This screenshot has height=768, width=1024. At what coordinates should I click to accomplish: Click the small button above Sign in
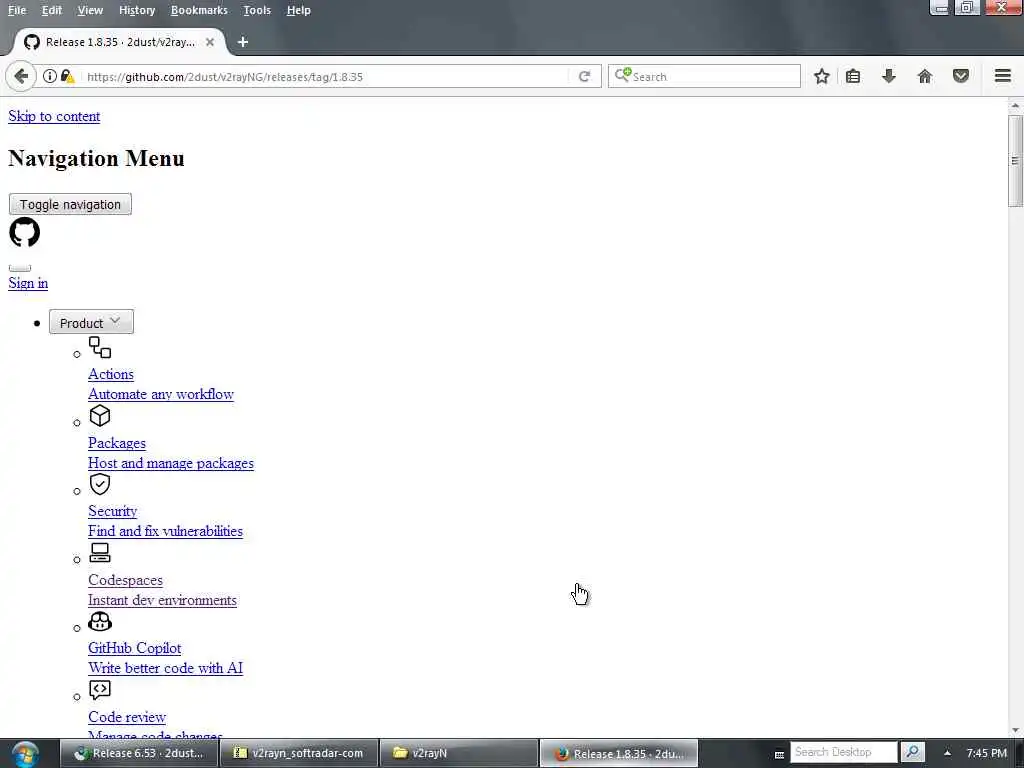(x=20, y=268)
